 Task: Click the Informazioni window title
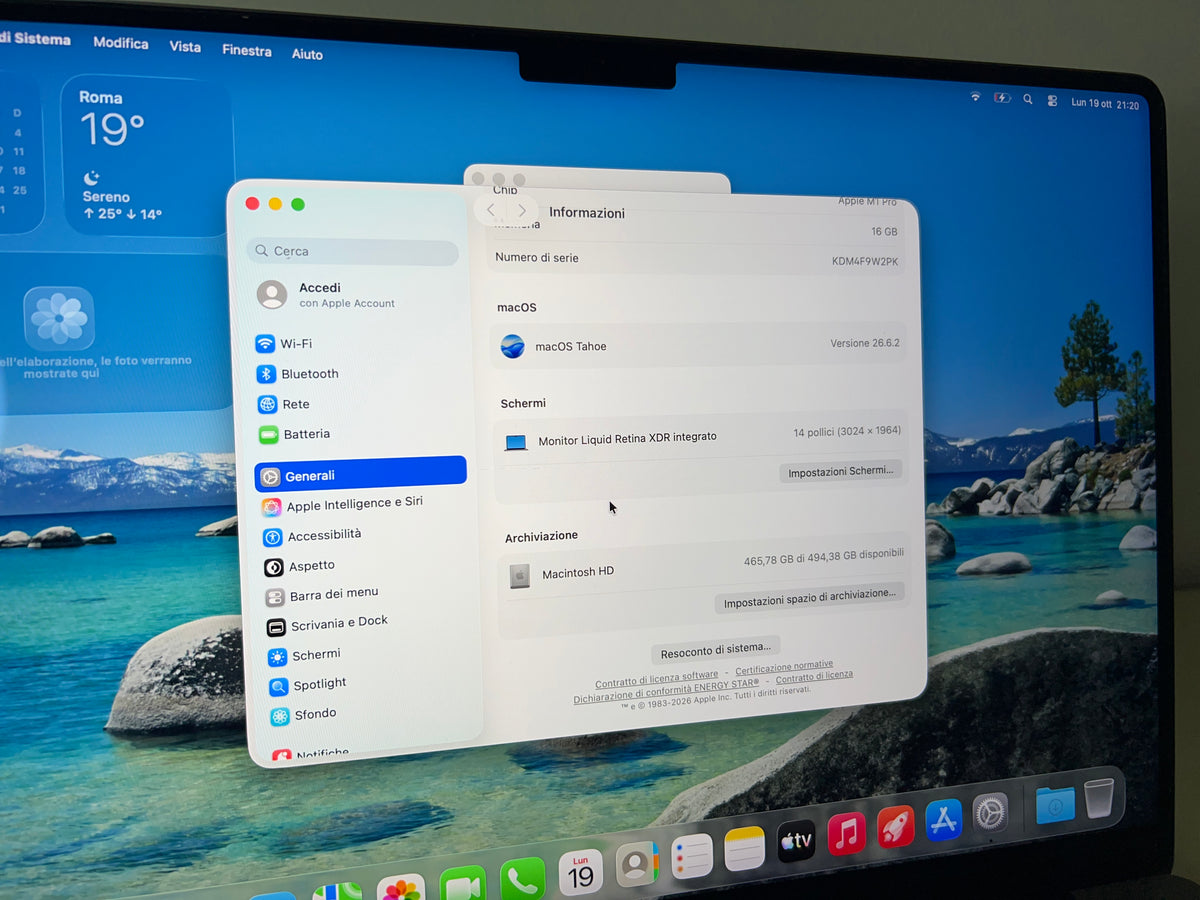(x=587, y=213)
